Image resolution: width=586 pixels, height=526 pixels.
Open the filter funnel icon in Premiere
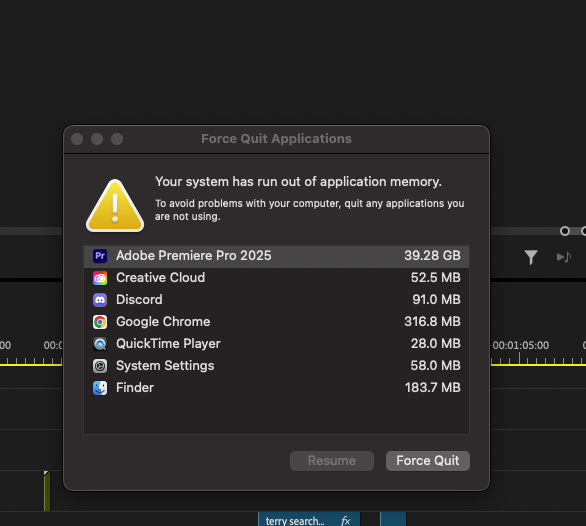pos(531,257)
